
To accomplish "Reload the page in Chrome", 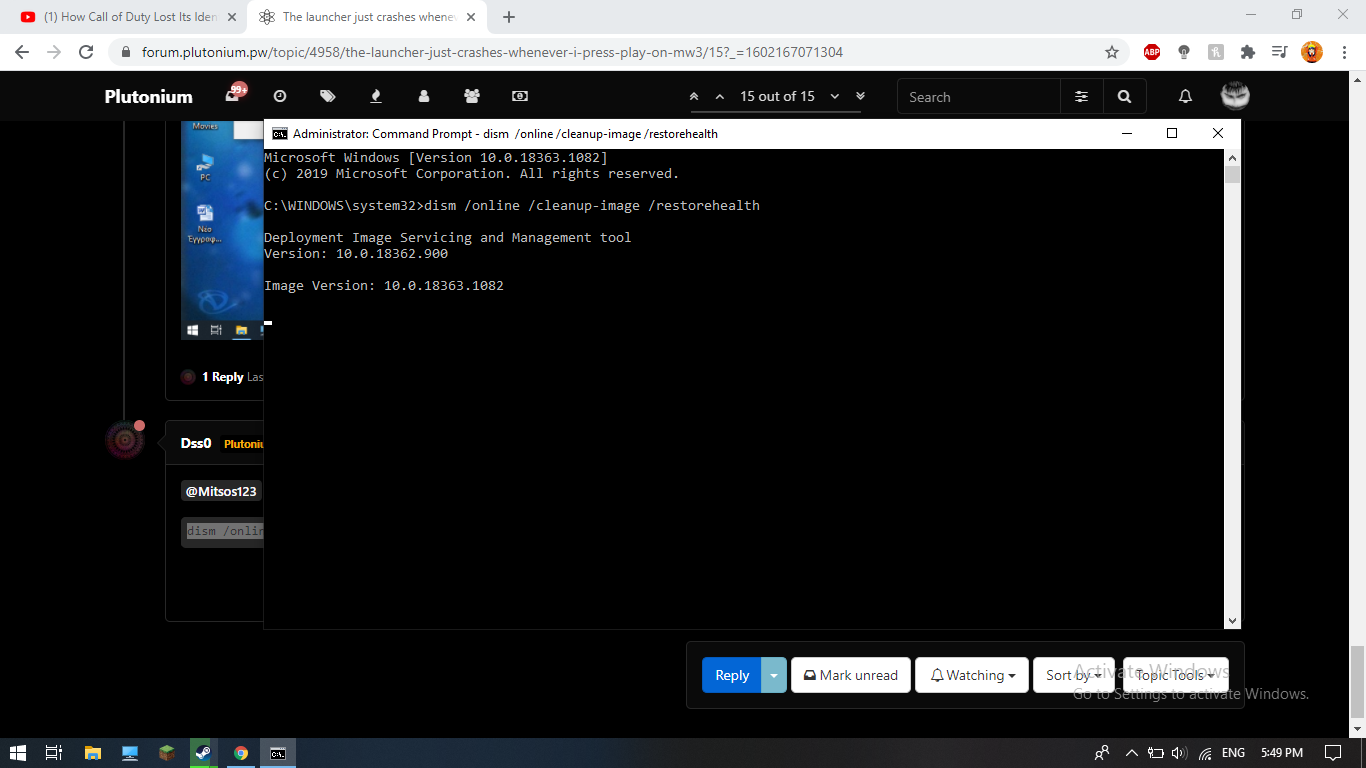I will (86, 52).
